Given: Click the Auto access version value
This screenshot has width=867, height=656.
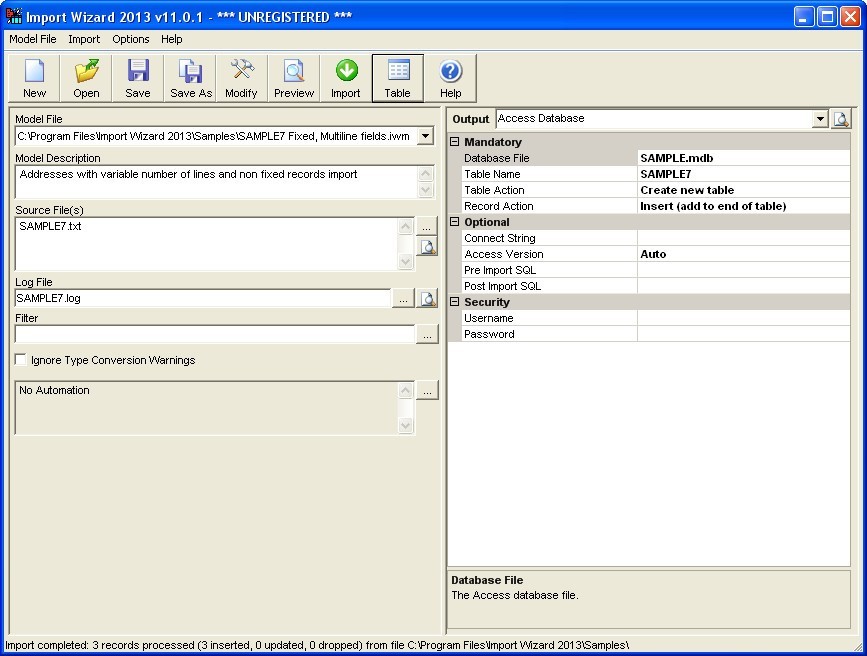Looking at the screenshot, I should [744, 254].
